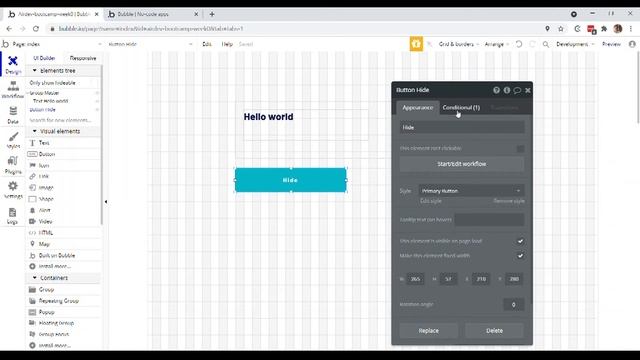This screenshot has height=360, width=640.
Task: Click the Replace button
Action: 429,331
